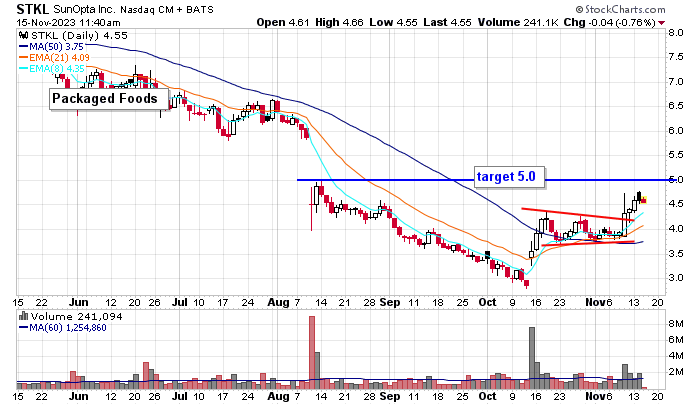
Task: Click the STKL (Daily) 4.55 legend
Action: [x=79, y=35]
